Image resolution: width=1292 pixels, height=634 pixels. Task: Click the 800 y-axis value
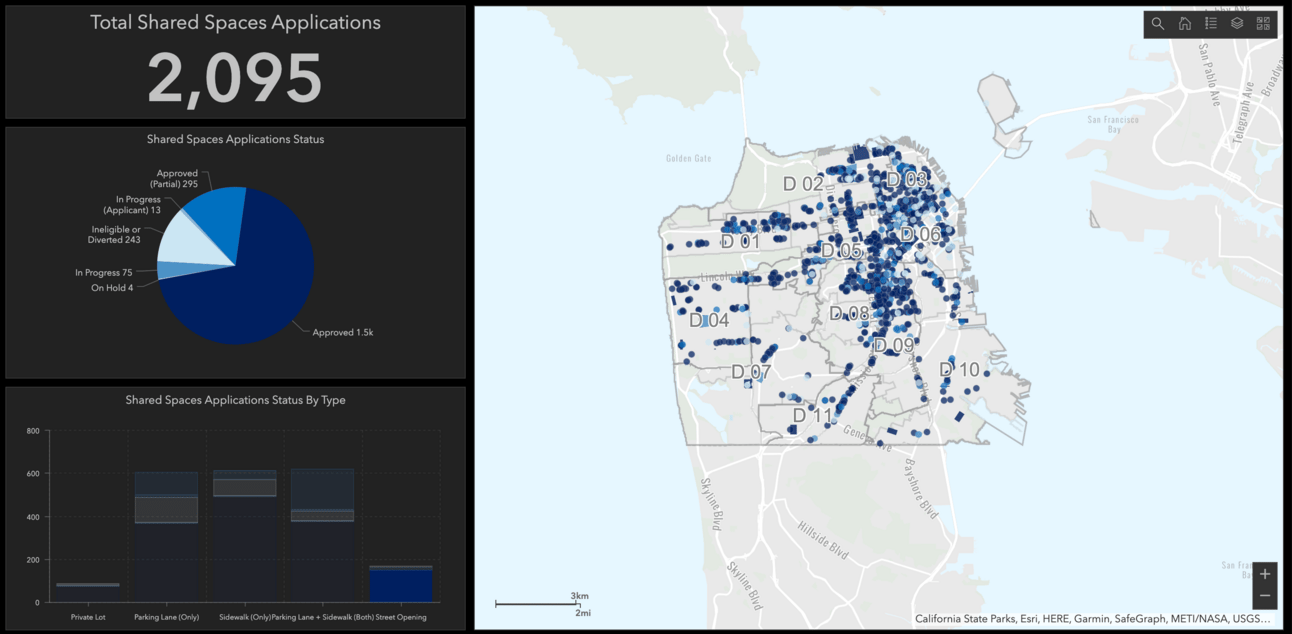(x=33, y=431)
